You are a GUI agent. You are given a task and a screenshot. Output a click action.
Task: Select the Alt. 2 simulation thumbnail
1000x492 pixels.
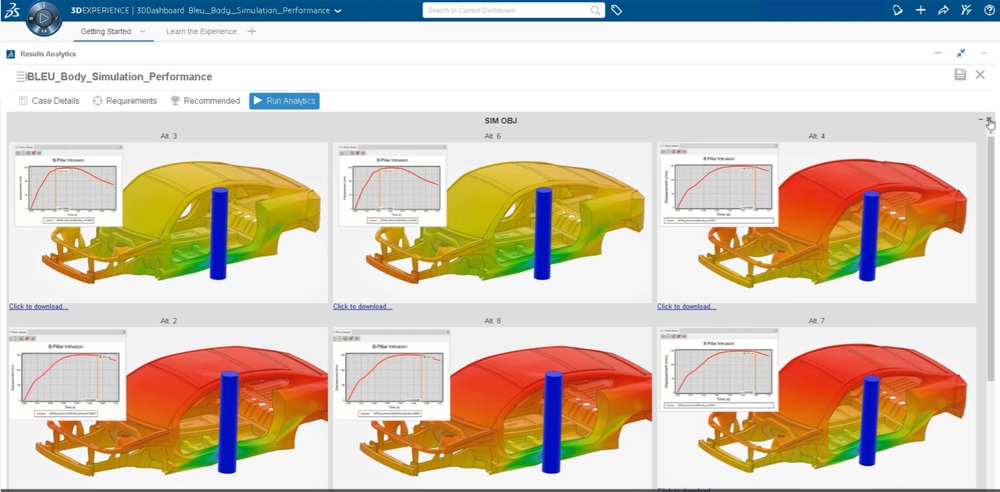tap(168, 408)
